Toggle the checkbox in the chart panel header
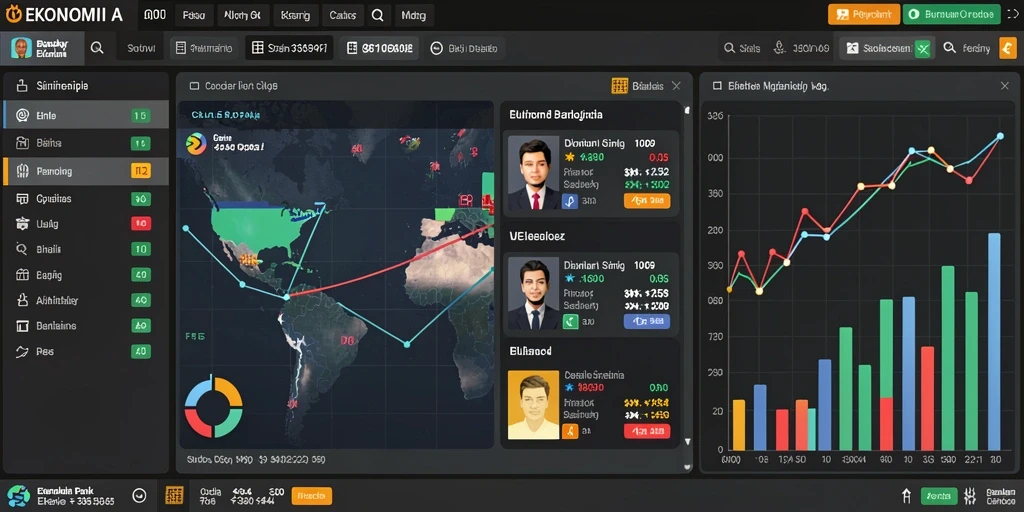The width and height of the screenshot is (1024, 512). point(717,86)
